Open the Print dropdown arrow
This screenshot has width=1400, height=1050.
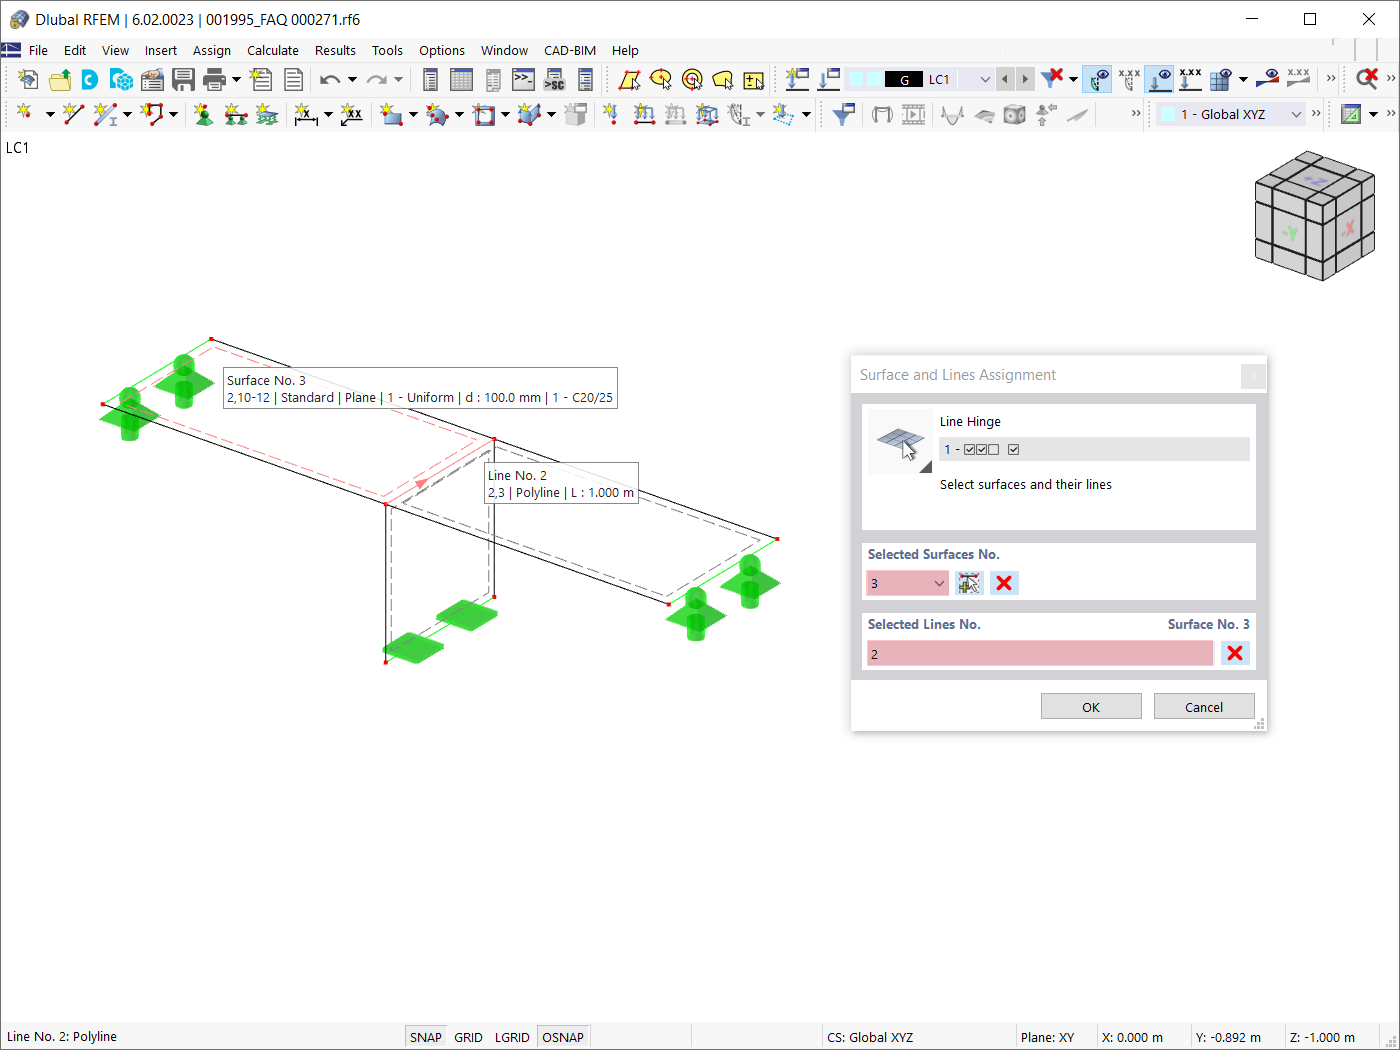click(x=236, y=80)
